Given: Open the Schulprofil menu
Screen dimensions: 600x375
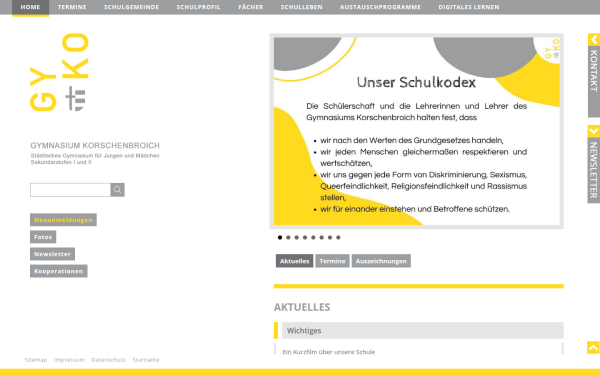Looking at the screenshot, I should click(198, 7).
